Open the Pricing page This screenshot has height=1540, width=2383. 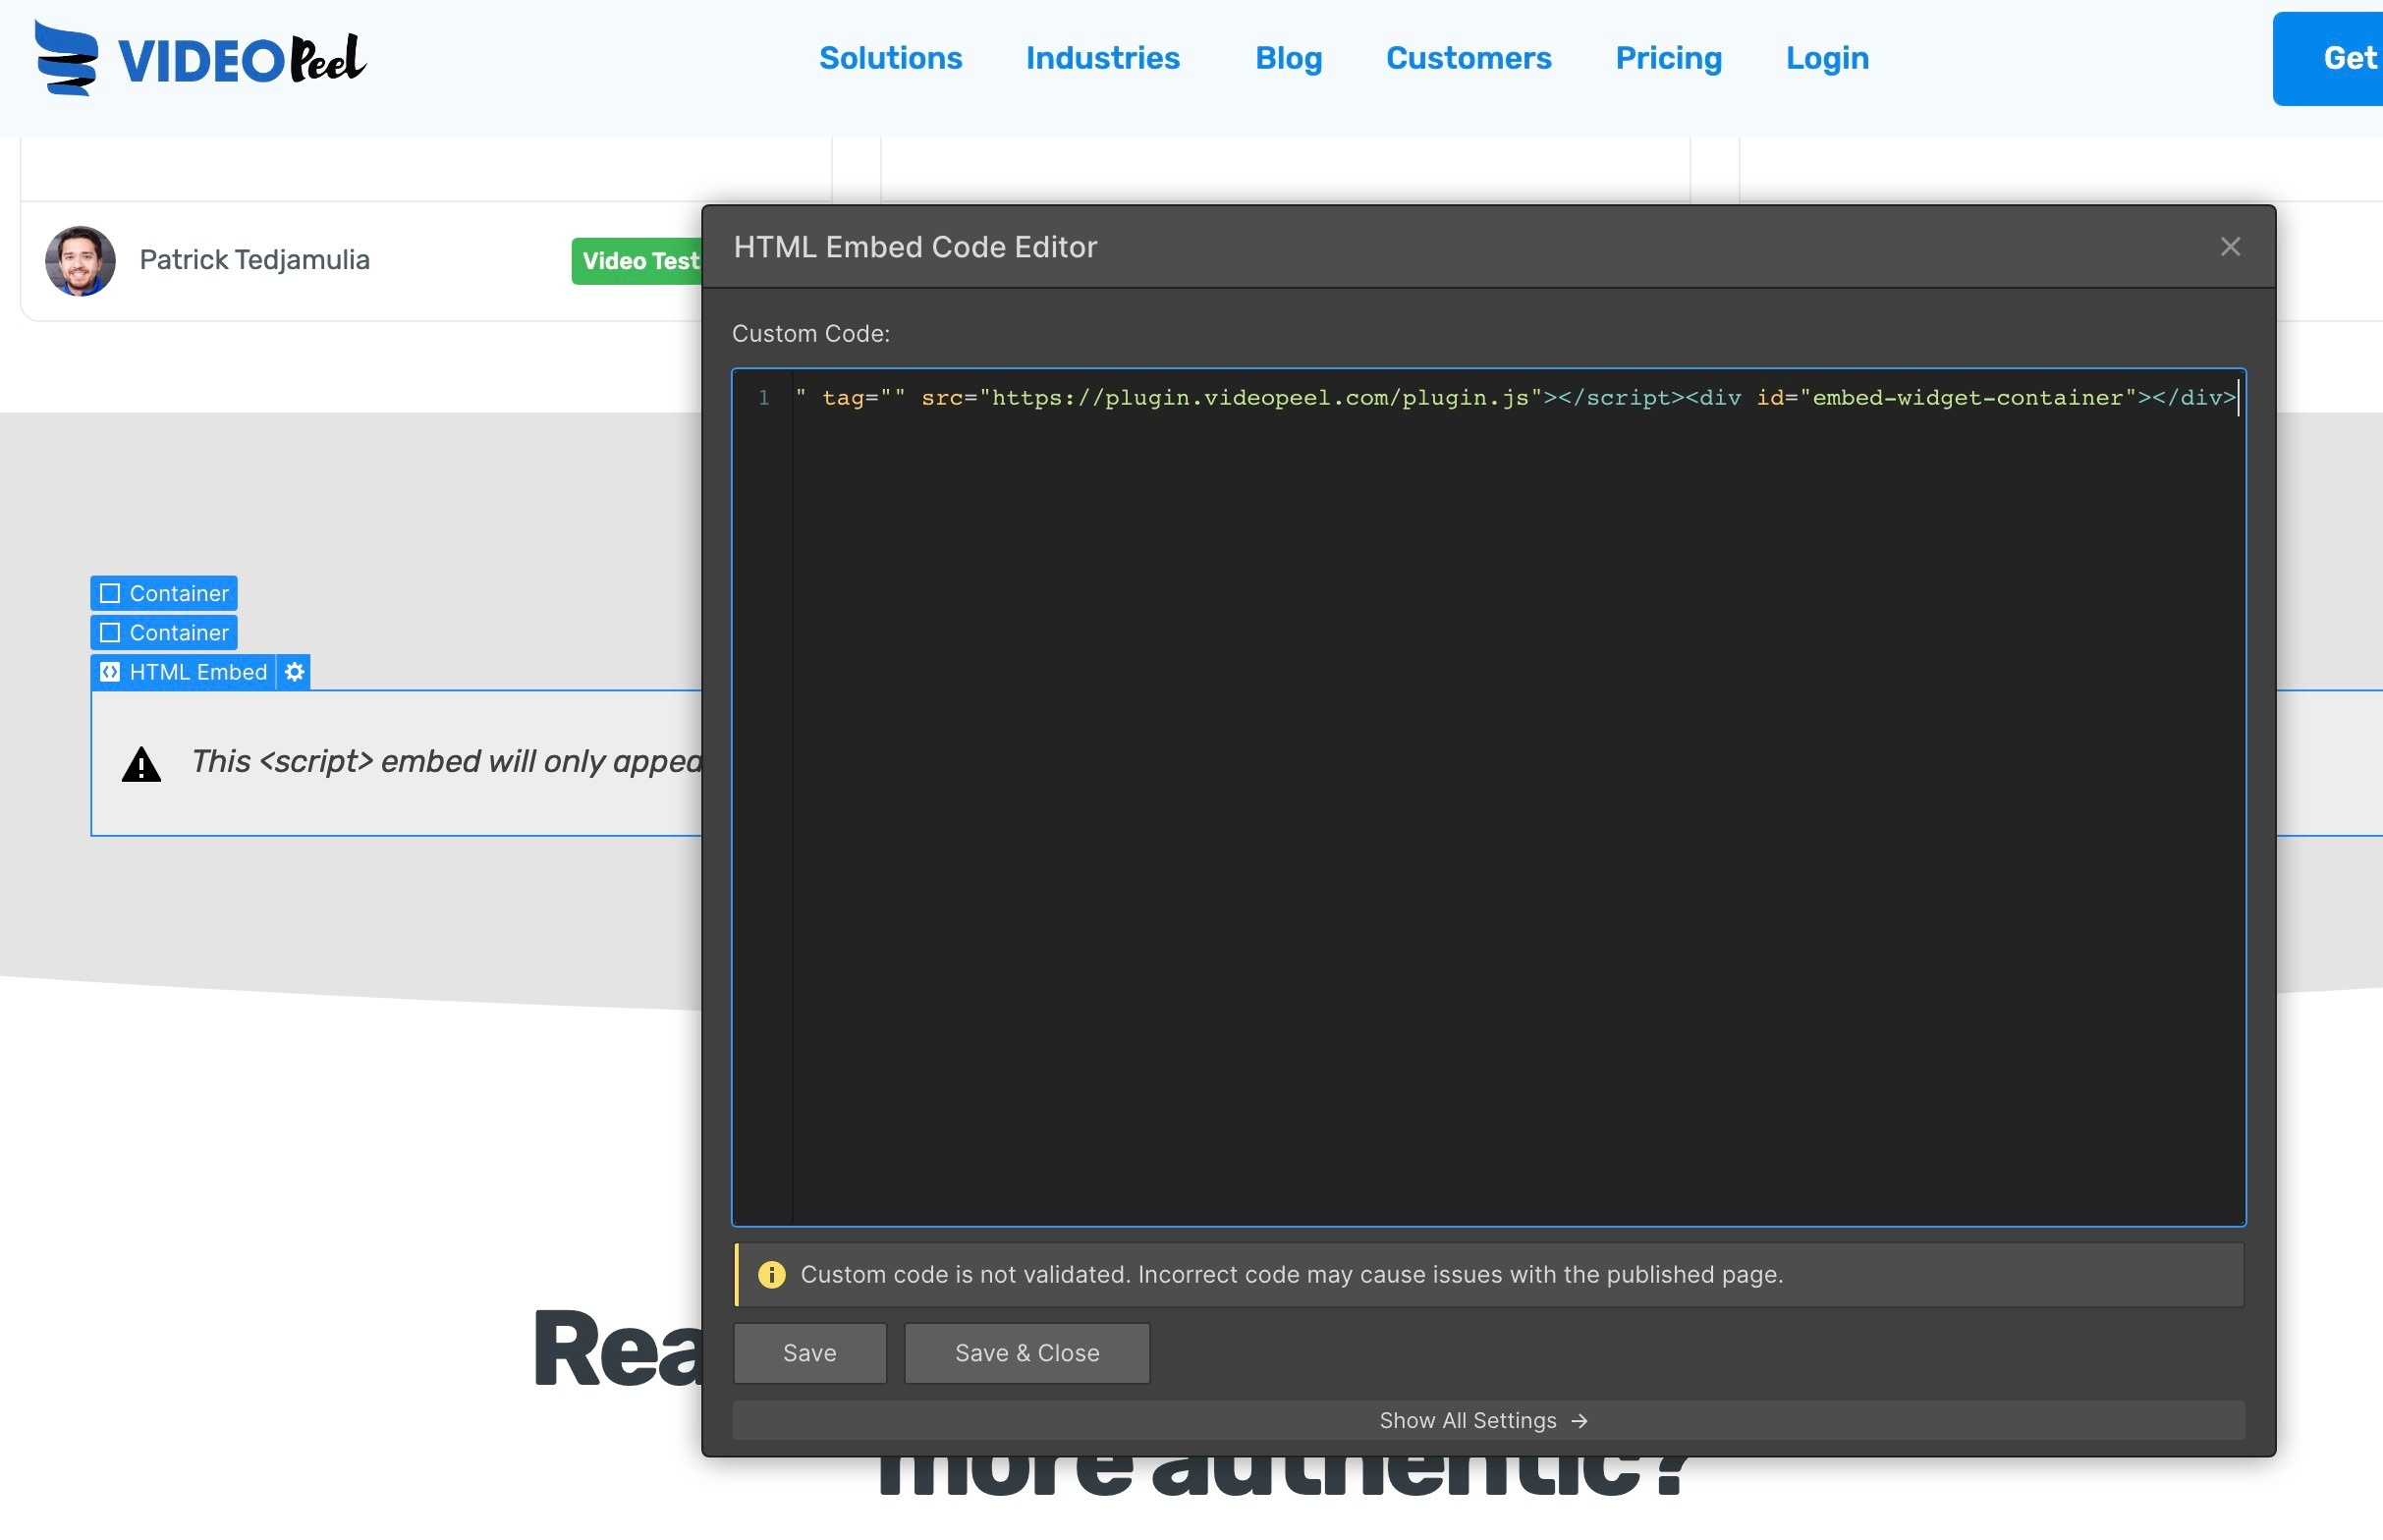point(1668,58)
